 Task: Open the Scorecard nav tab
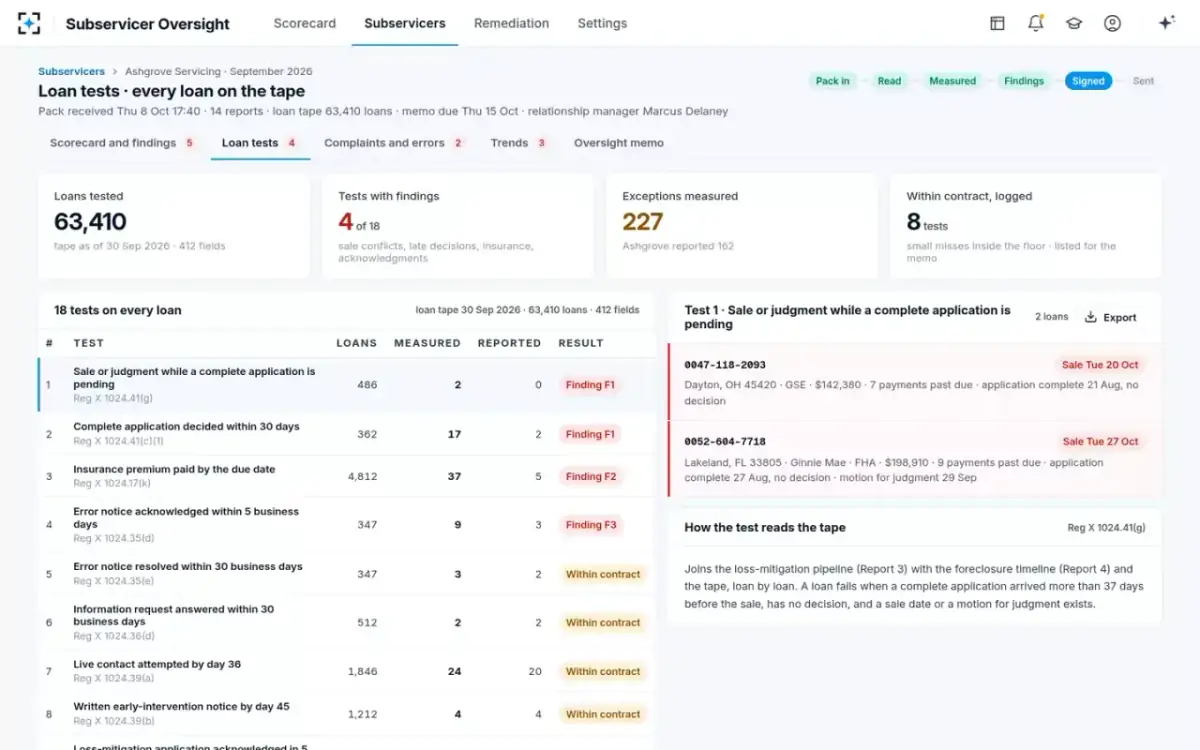pyautogui.click(x=305, y=23)
